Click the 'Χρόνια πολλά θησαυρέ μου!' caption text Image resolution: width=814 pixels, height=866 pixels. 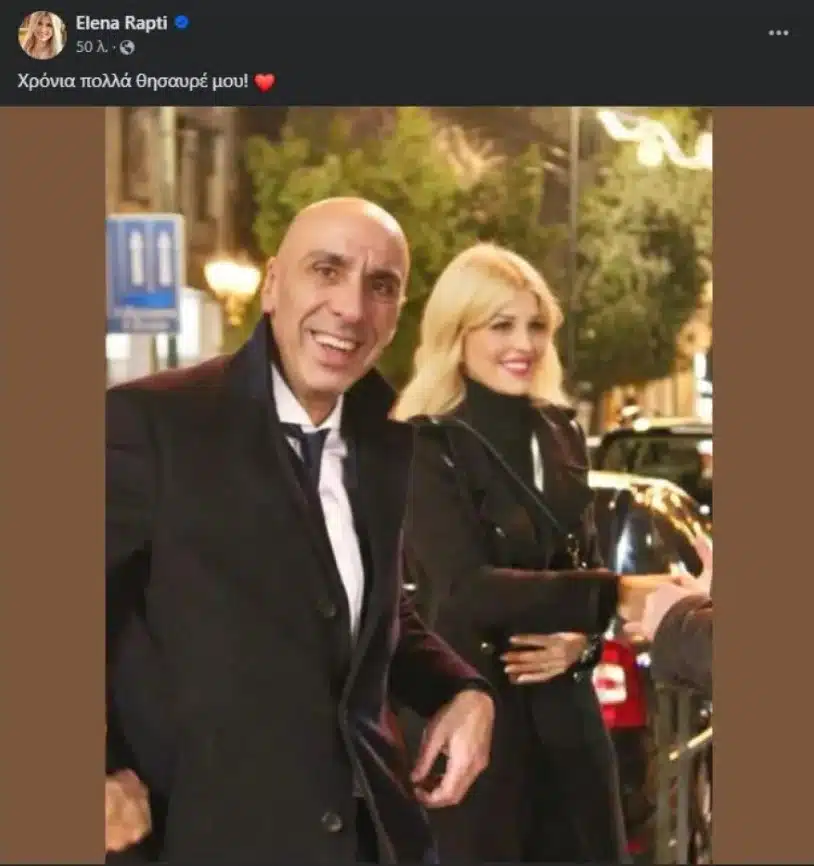coord(133,81)
